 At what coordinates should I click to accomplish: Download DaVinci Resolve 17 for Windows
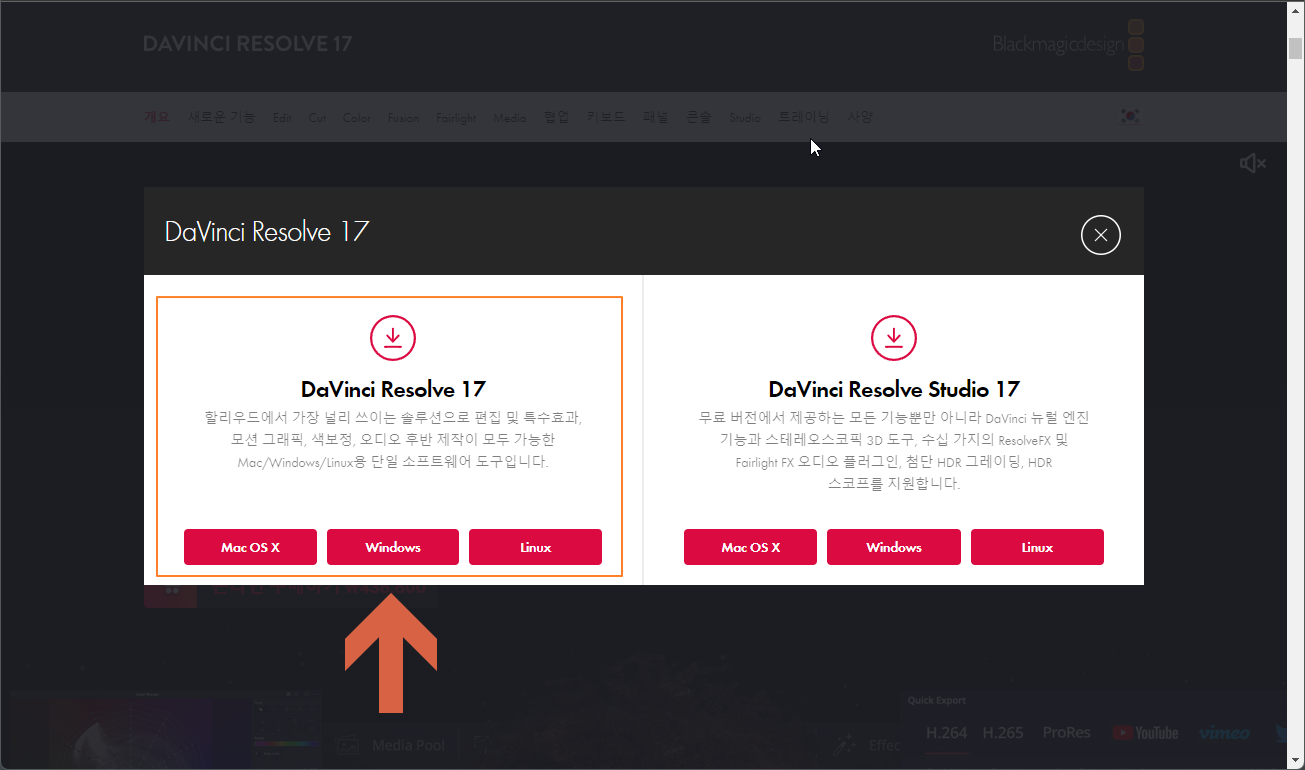(x=393, y=547)
